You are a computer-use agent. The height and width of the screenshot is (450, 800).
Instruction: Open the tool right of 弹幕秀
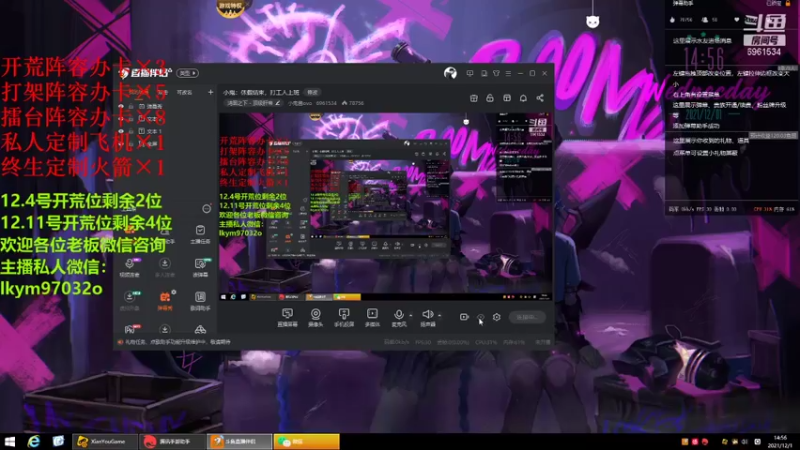point(200,301)
